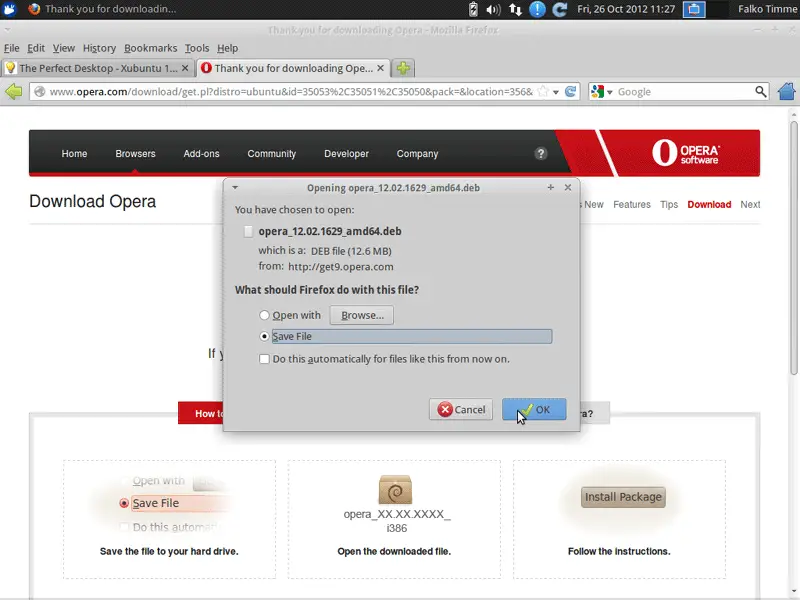Click the opera_12.02.1629_amd64.deb filename text
This screenshot has height=600, width=800.
pos(330,231)
